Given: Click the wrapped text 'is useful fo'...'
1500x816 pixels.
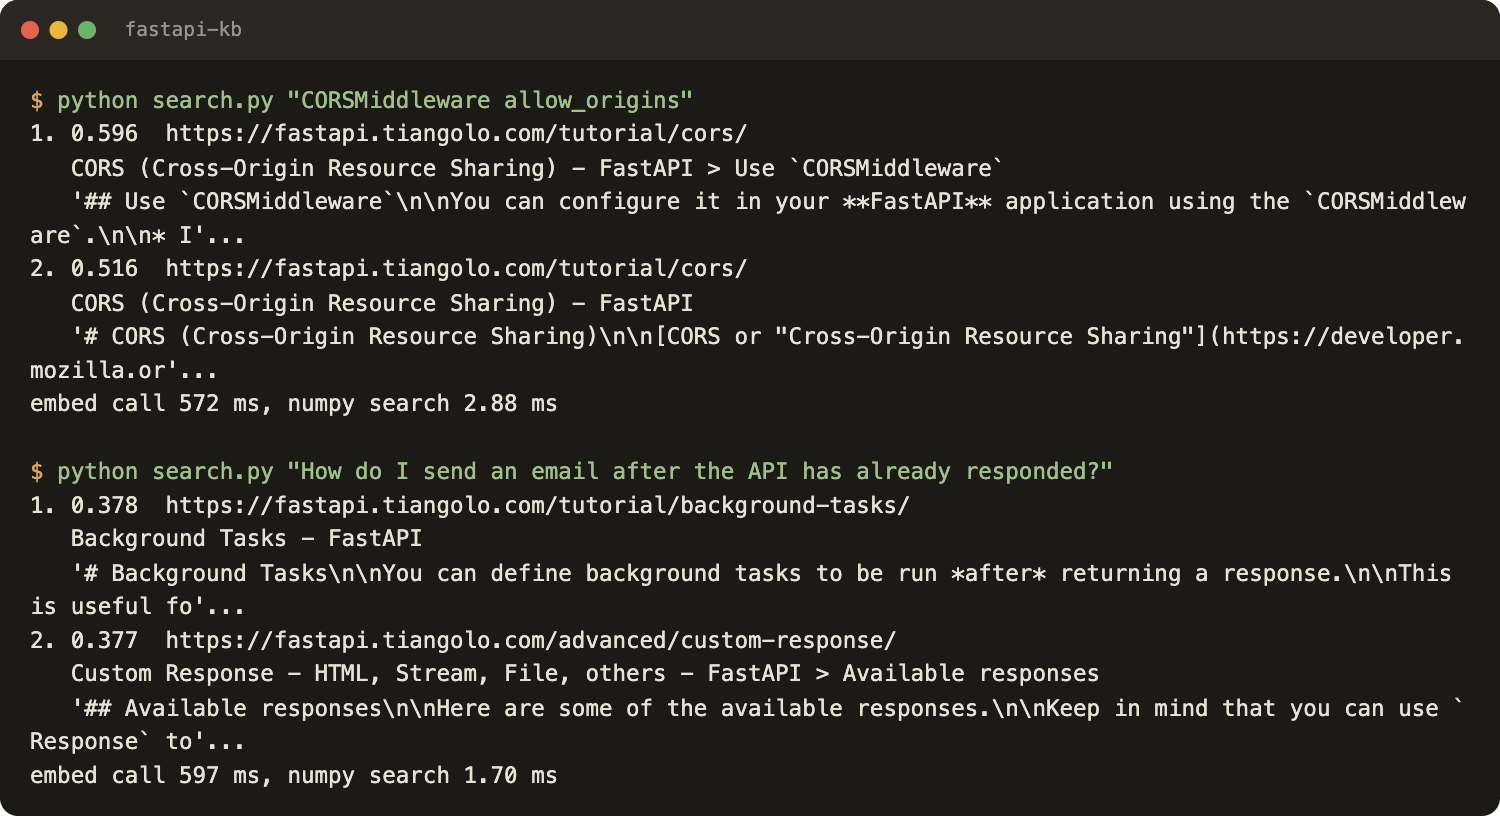Looking at the screenshot, I should coord(138,607).
